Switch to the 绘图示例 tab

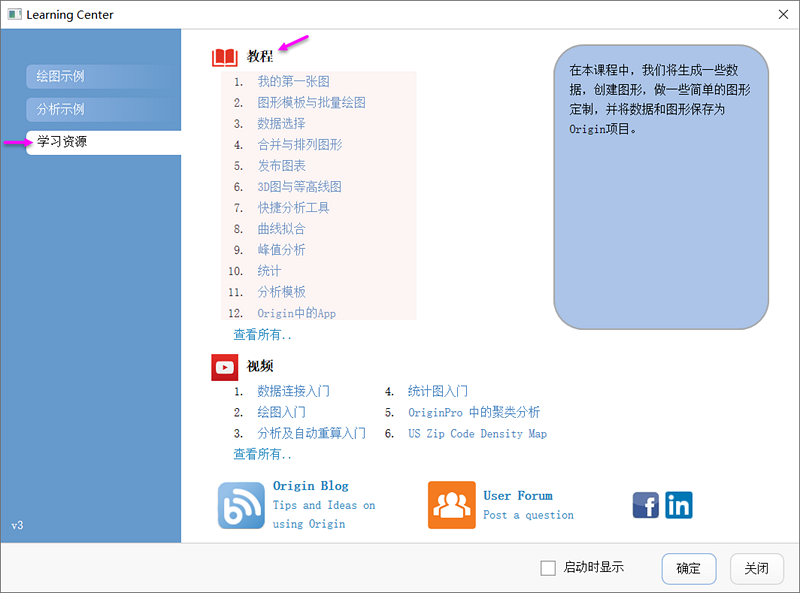(x=60, y=76)
